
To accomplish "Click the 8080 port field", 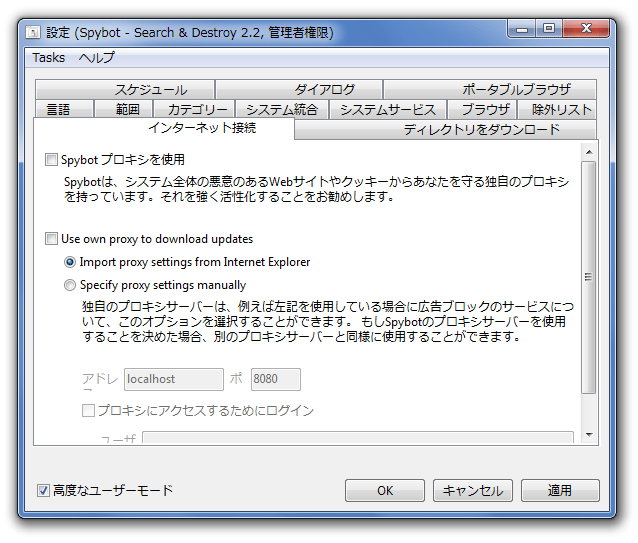I will point(276,379).
